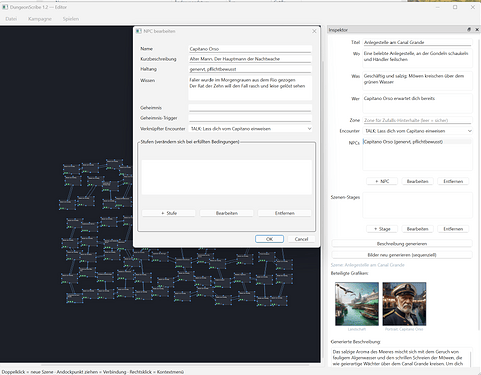Click the Wer description field
This screenshot has width=481, height=375.
click(x=417, y=103)
